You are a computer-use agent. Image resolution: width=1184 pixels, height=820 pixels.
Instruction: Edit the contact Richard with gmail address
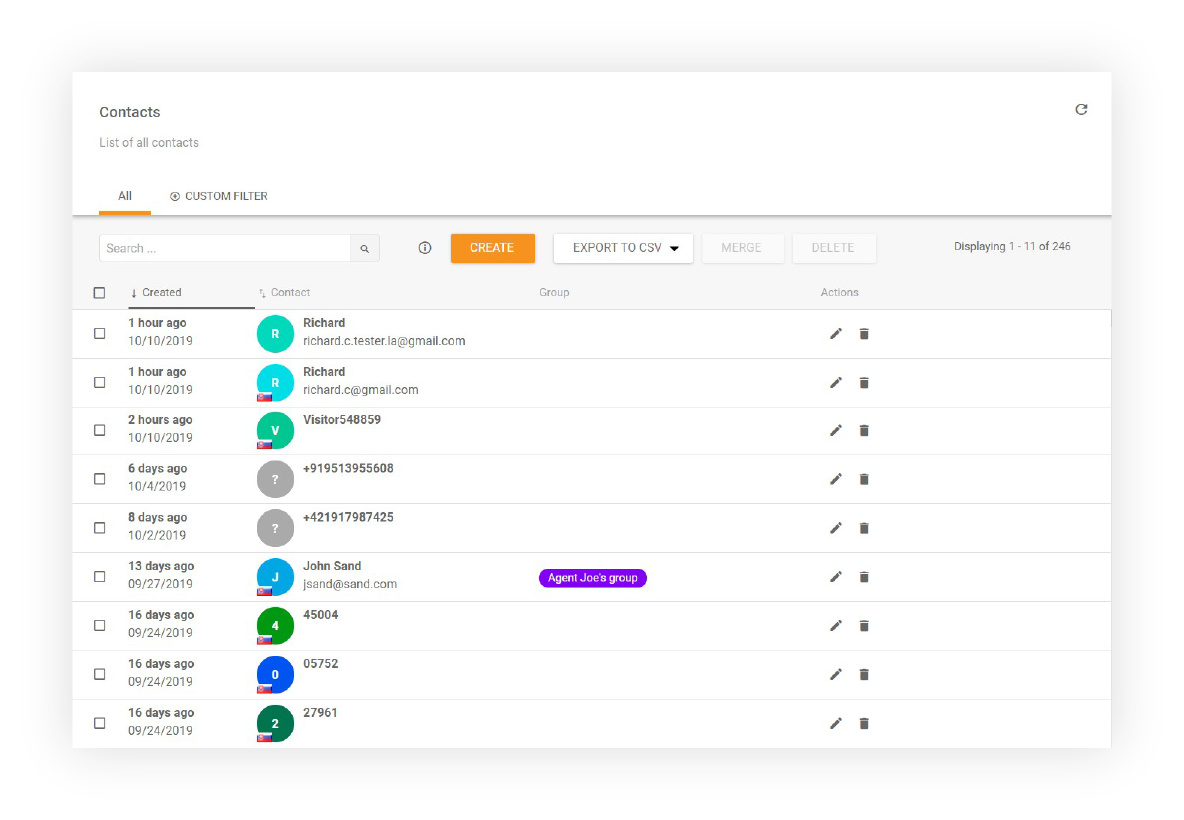(x=836, y=382)
